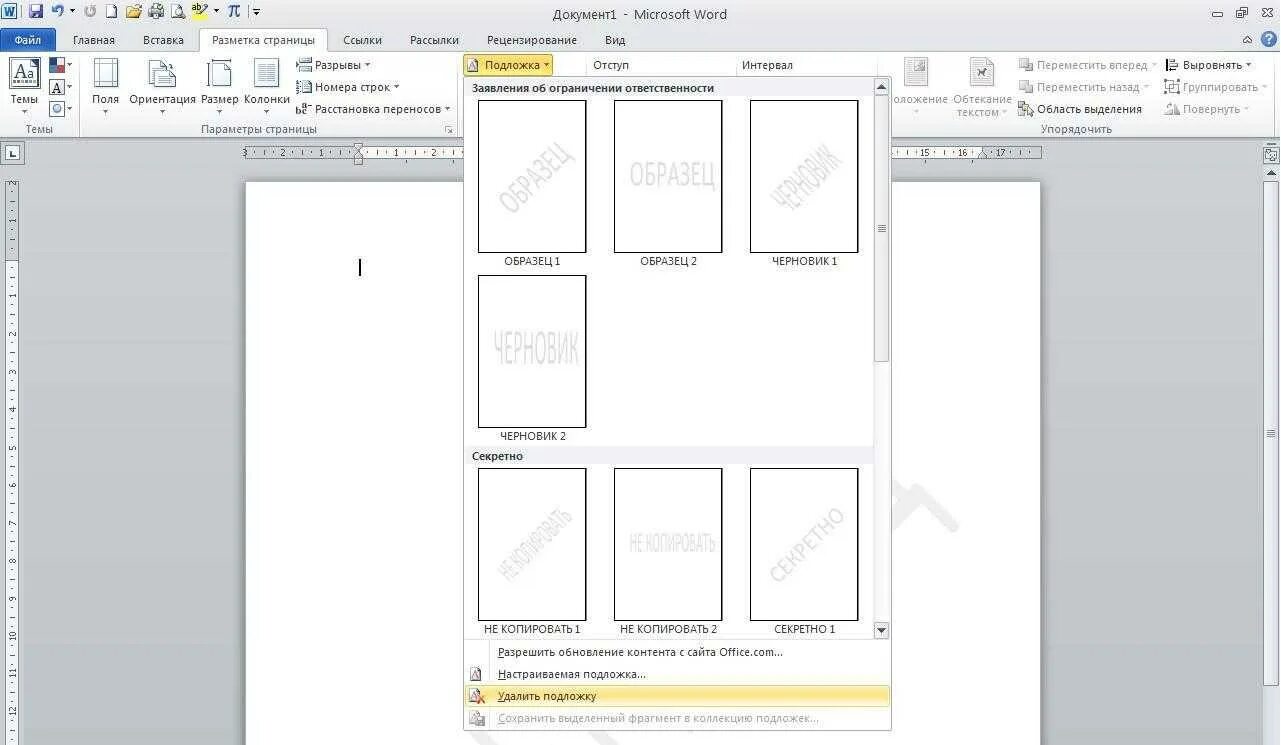Collapse the Подложка watermark dropdown button
The image size is (1281, 745).
(508, 65)
